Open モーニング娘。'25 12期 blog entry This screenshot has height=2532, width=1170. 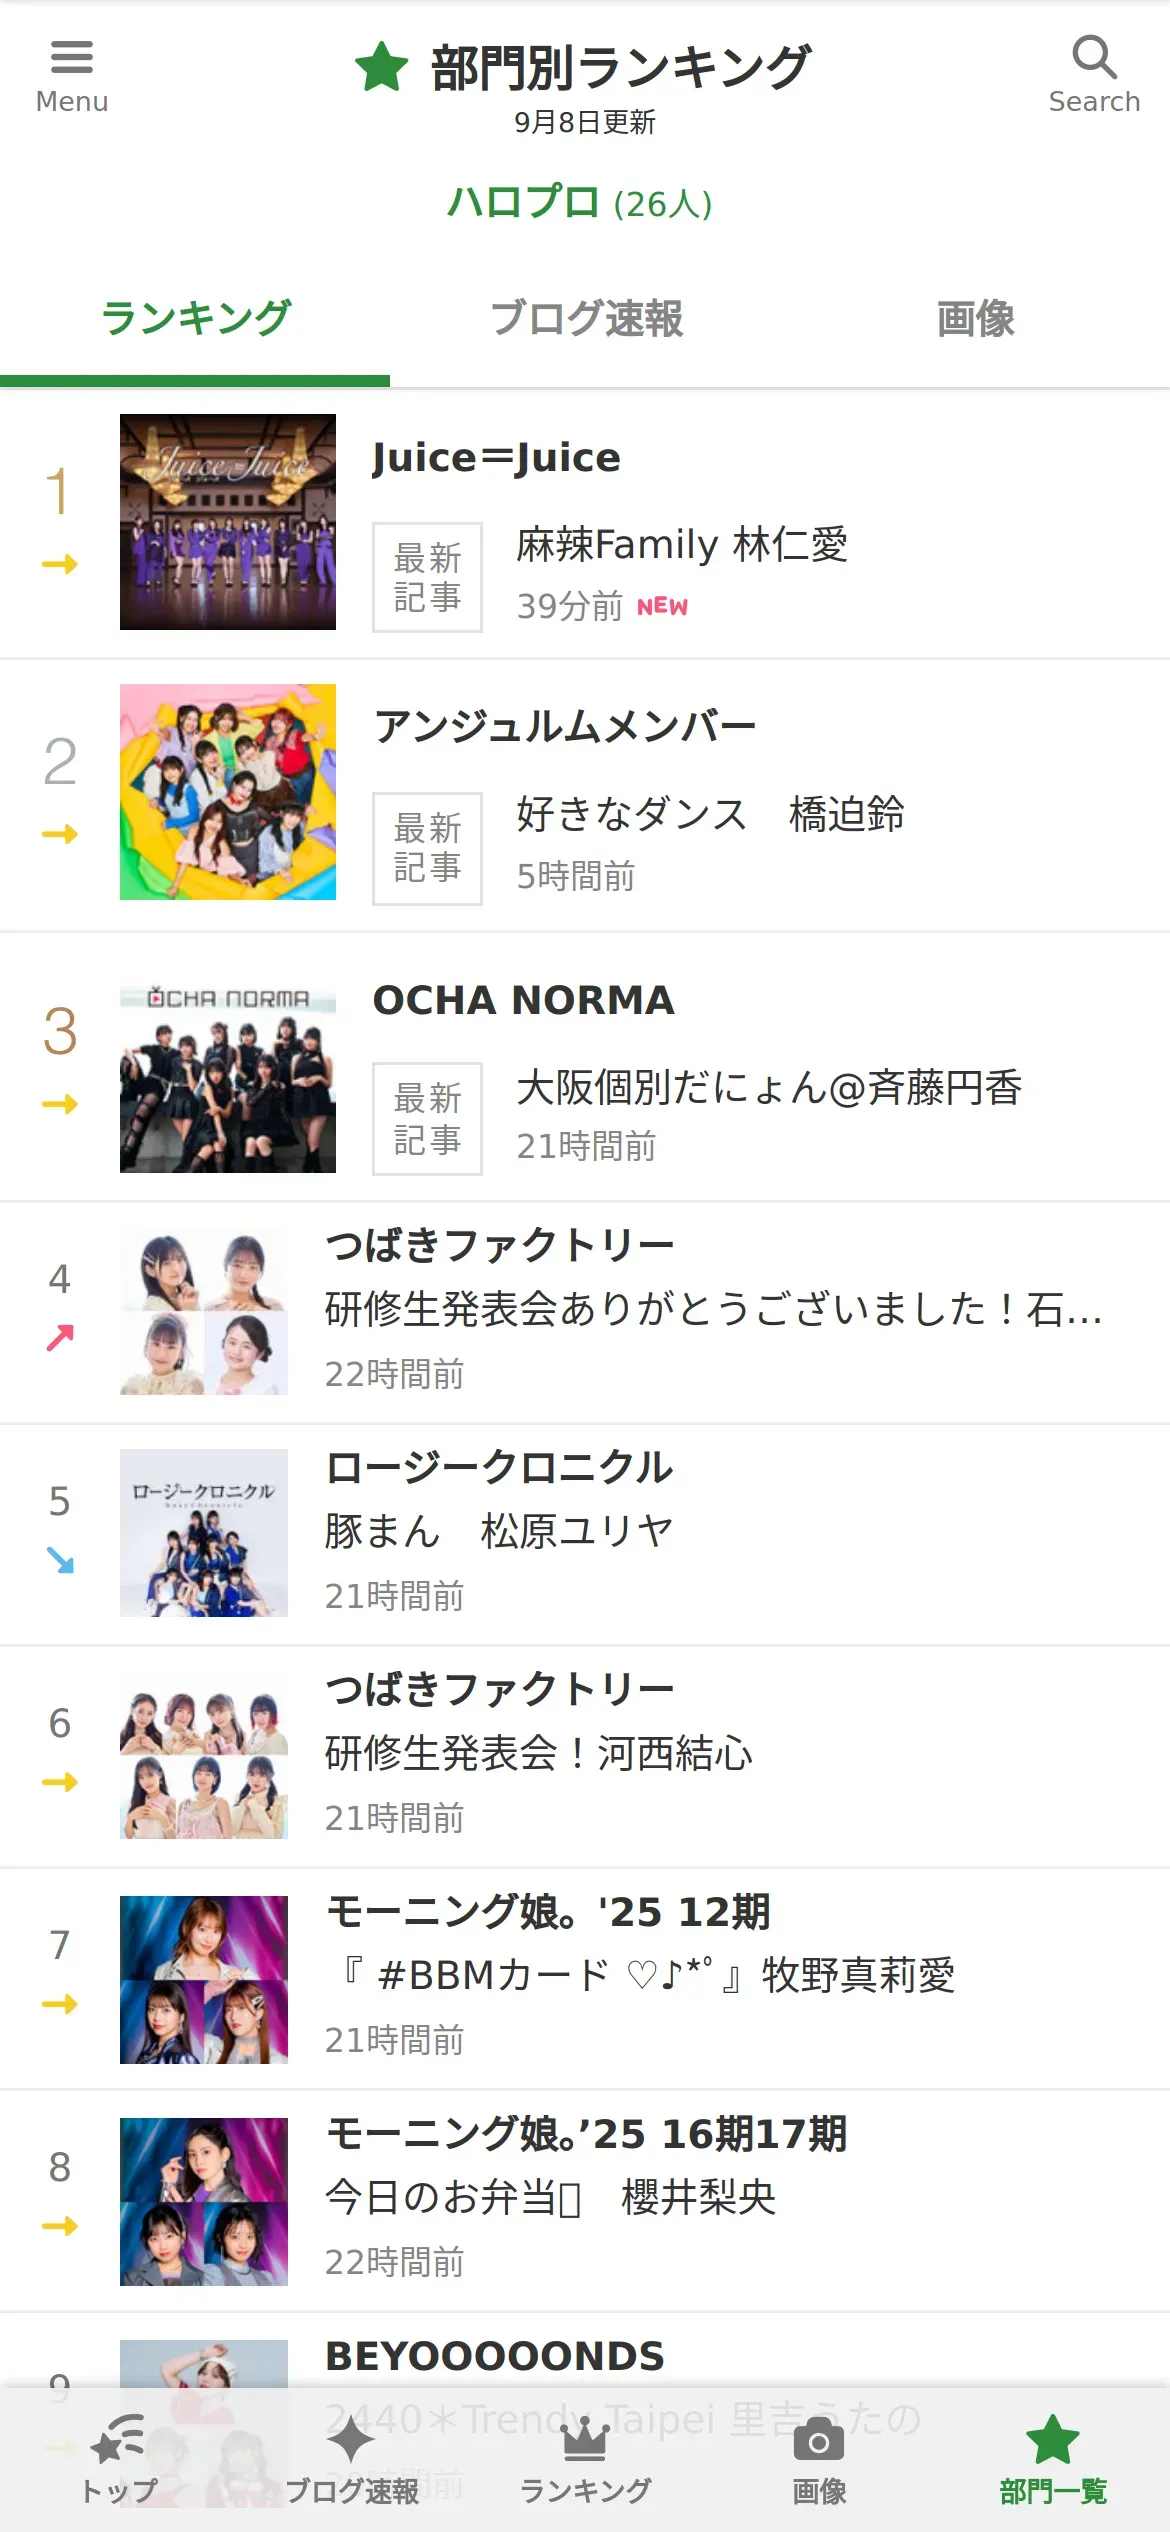(548, 1912)
